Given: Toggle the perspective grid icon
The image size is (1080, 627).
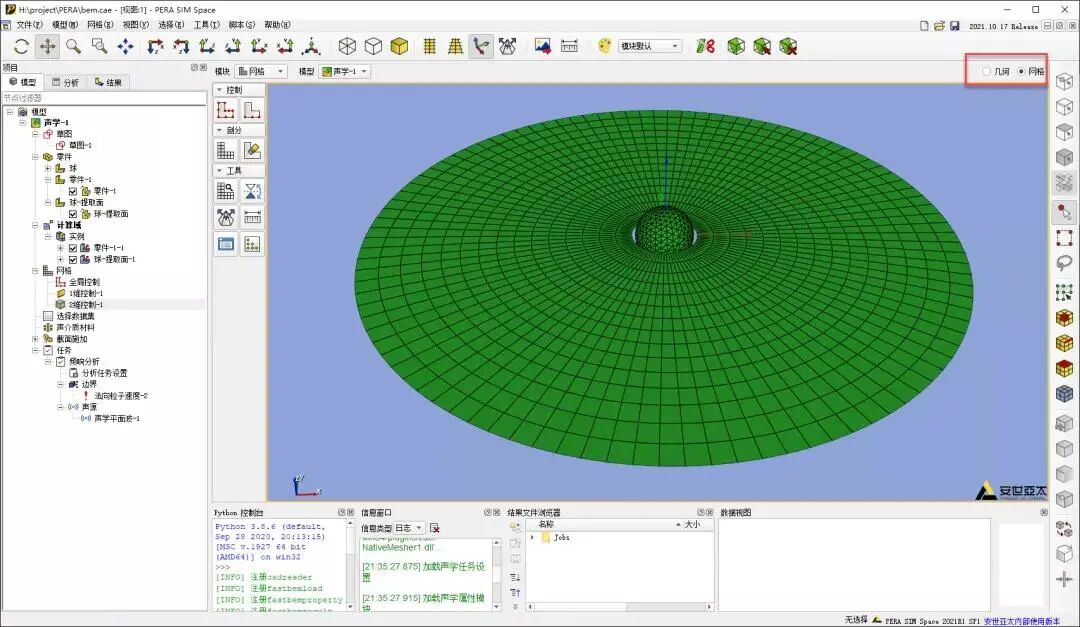Looking at the screenshot, I should (455, 46).
